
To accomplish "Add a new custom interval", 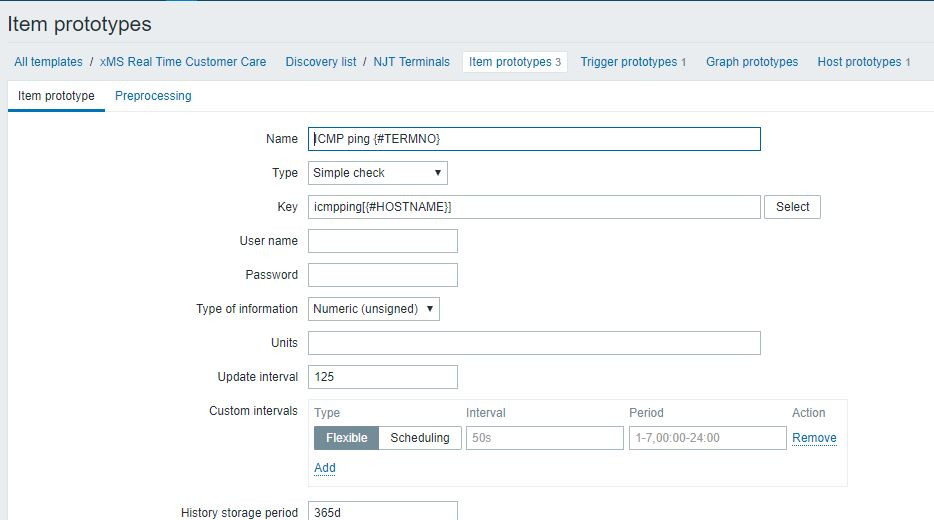I will tap(325, 468).
